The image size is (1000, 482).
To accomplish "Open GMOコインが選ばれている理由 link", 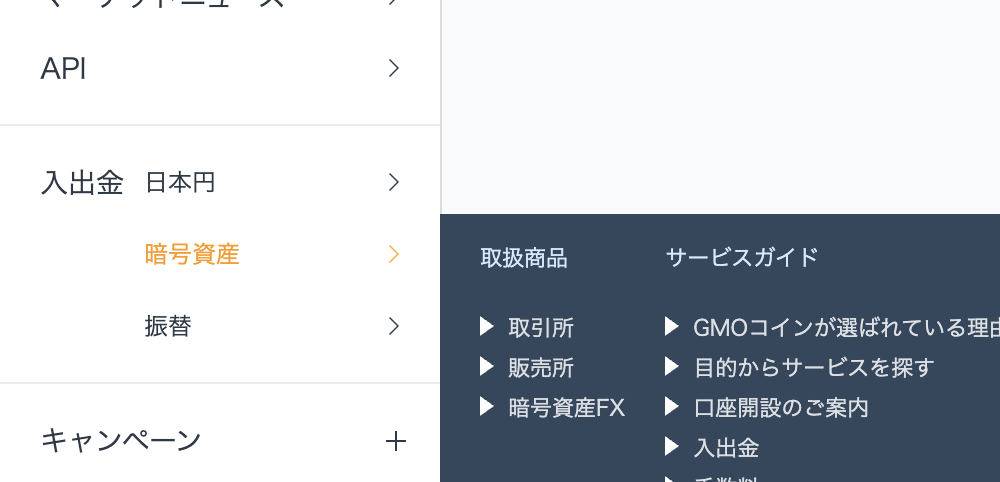I will (x=846, y=328).
